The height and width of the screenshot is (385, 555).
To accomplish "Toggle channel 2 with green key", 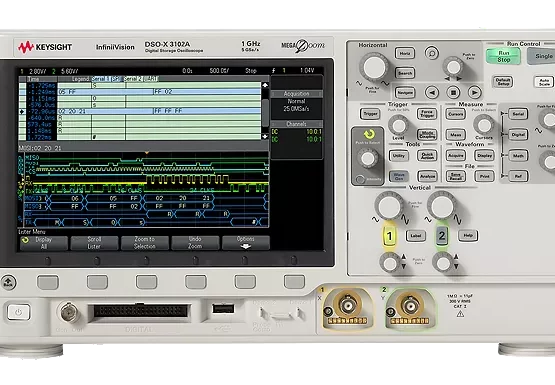I will tap(441, 236).
